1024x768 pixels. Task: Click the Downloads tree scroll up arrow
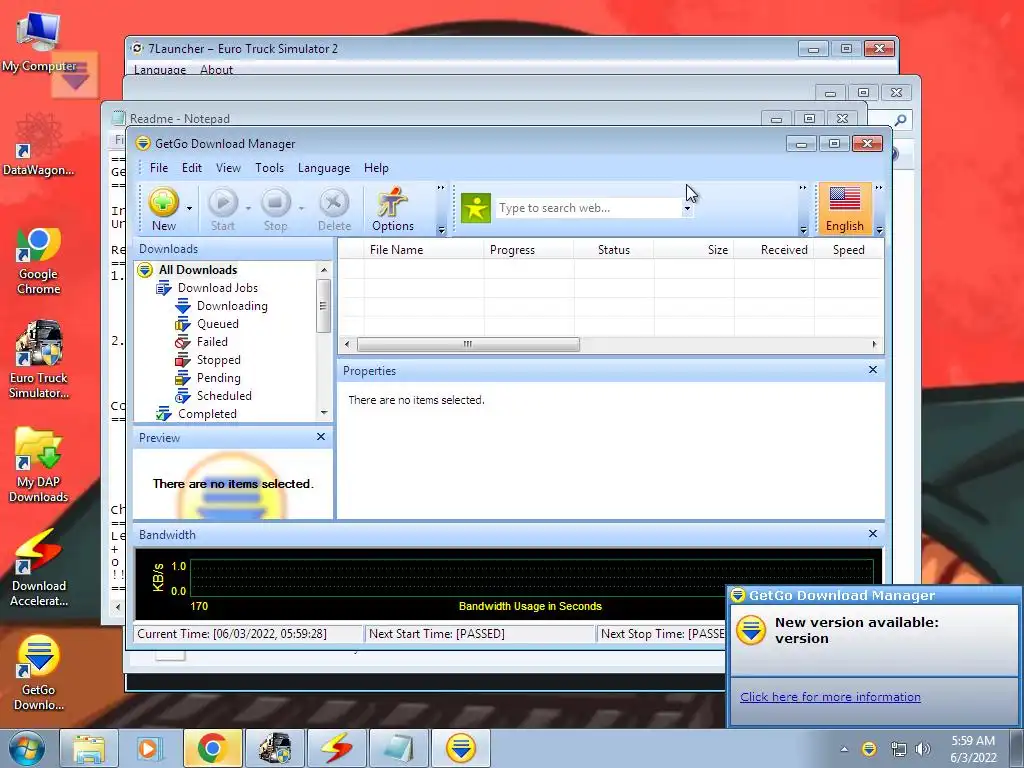click(324, 270)
